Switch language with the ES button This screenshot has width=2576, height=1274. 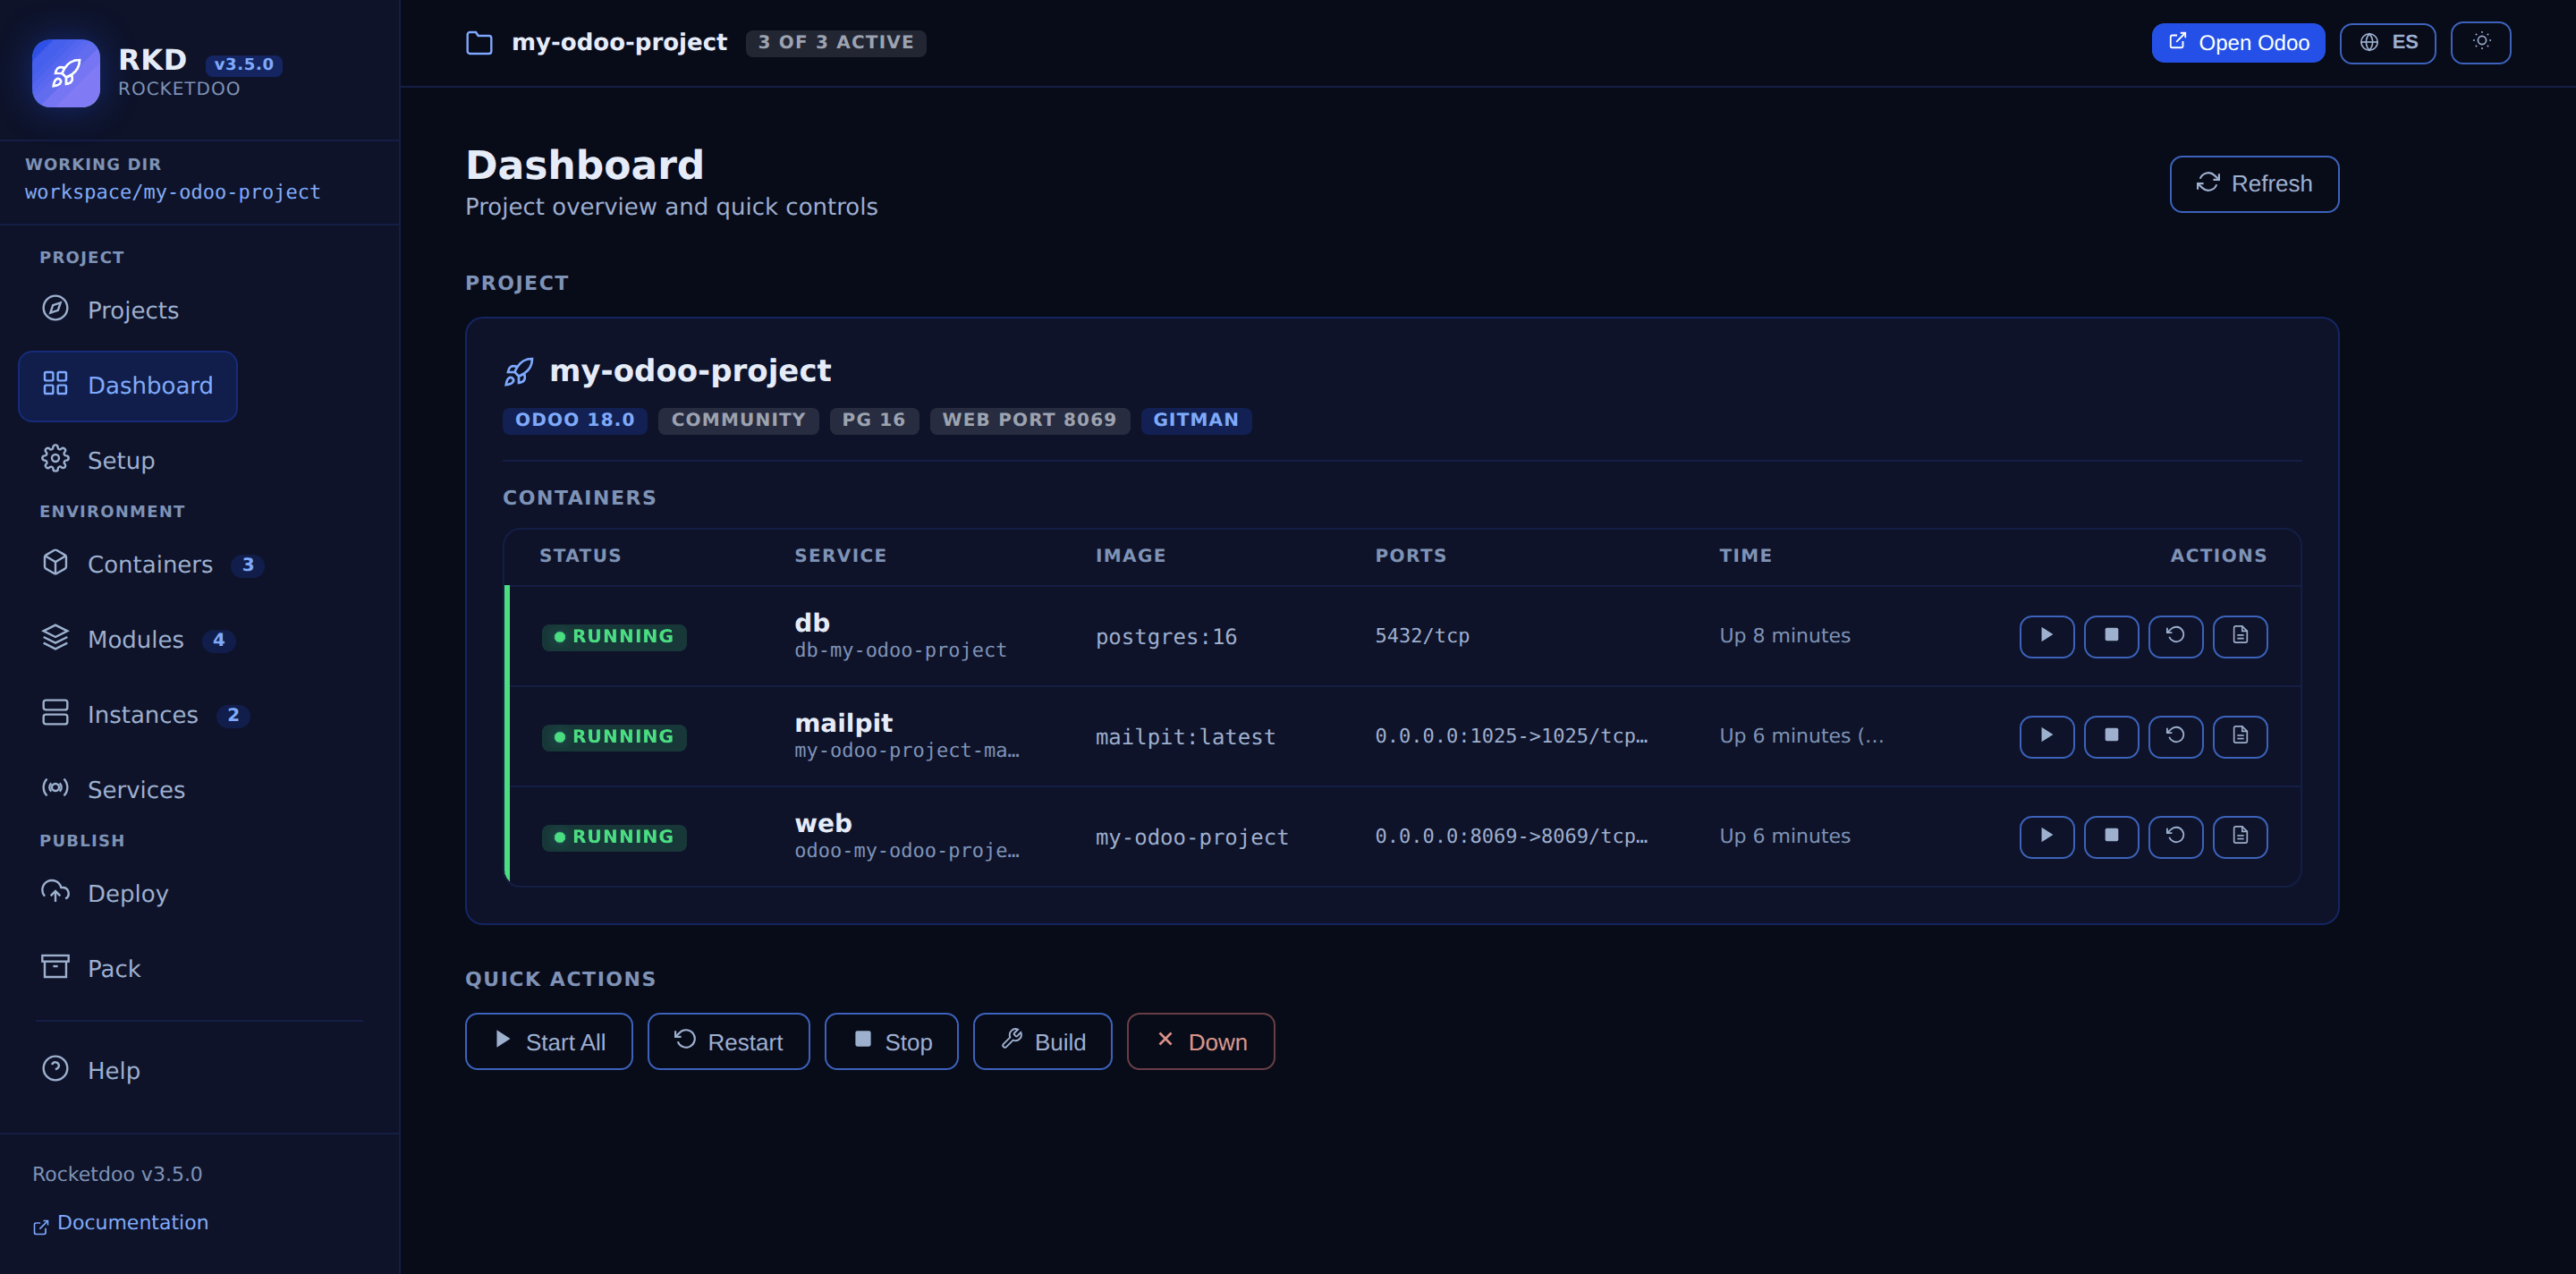coord(2387,42)
